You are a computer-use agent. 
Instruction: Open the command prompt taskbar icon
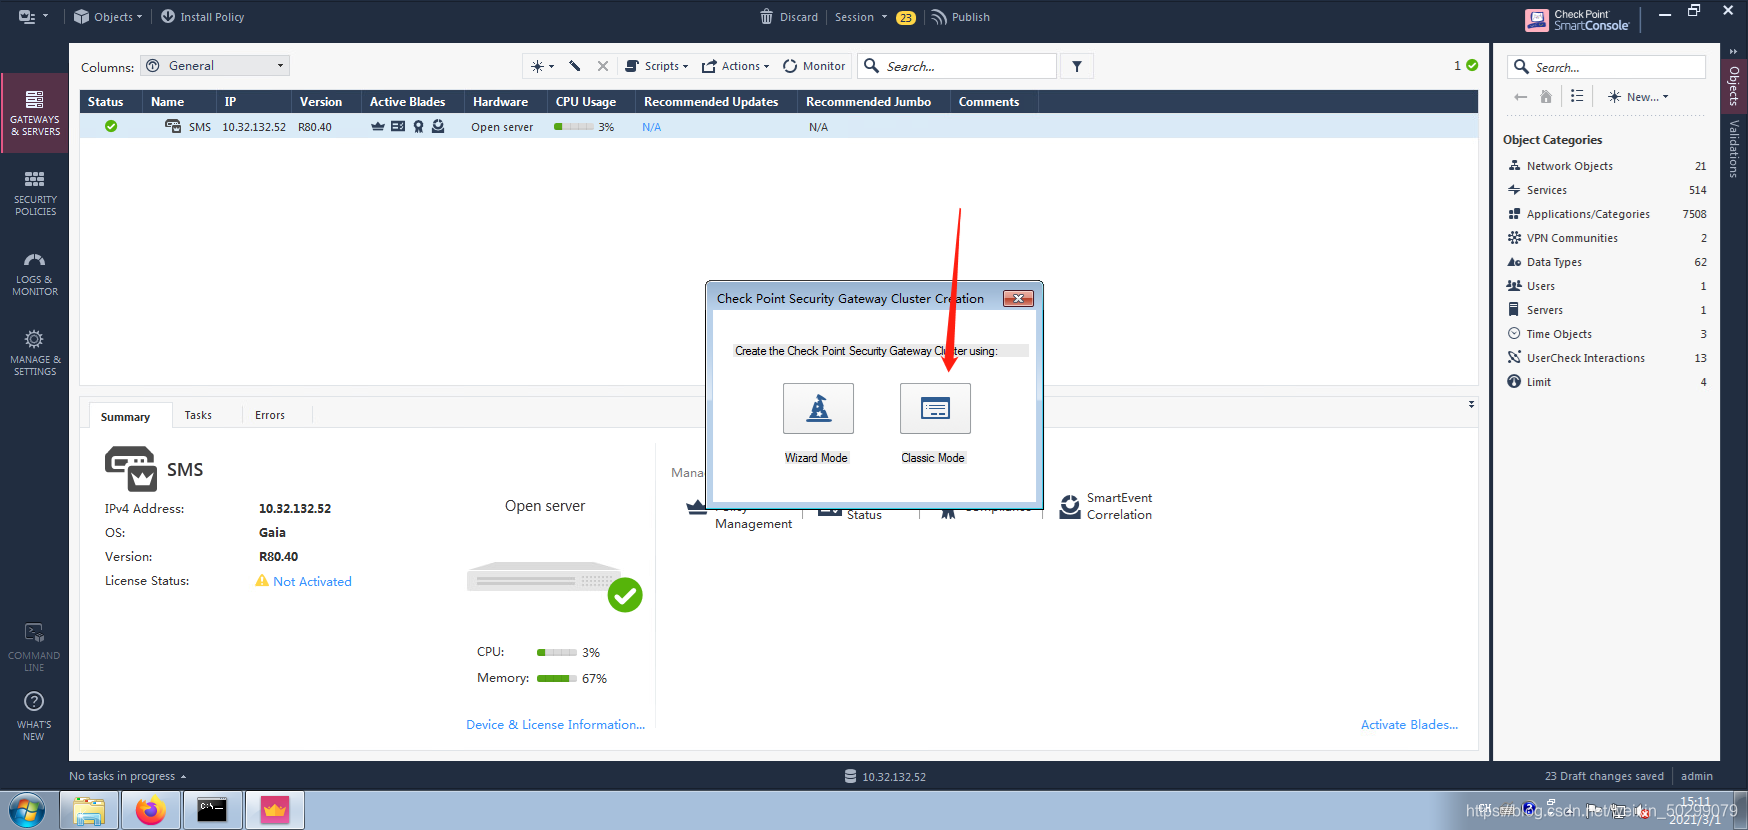tap(212, 810)
